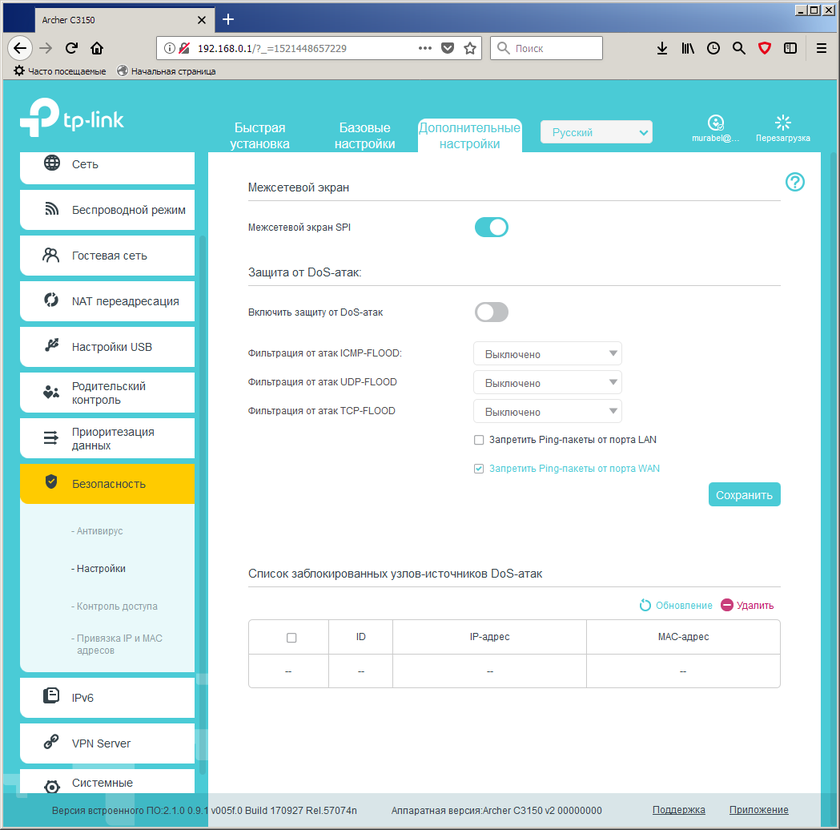Switch to the Базовые настройки tab
The width and height of the screenshot is (840, 830).
[365, 136]
